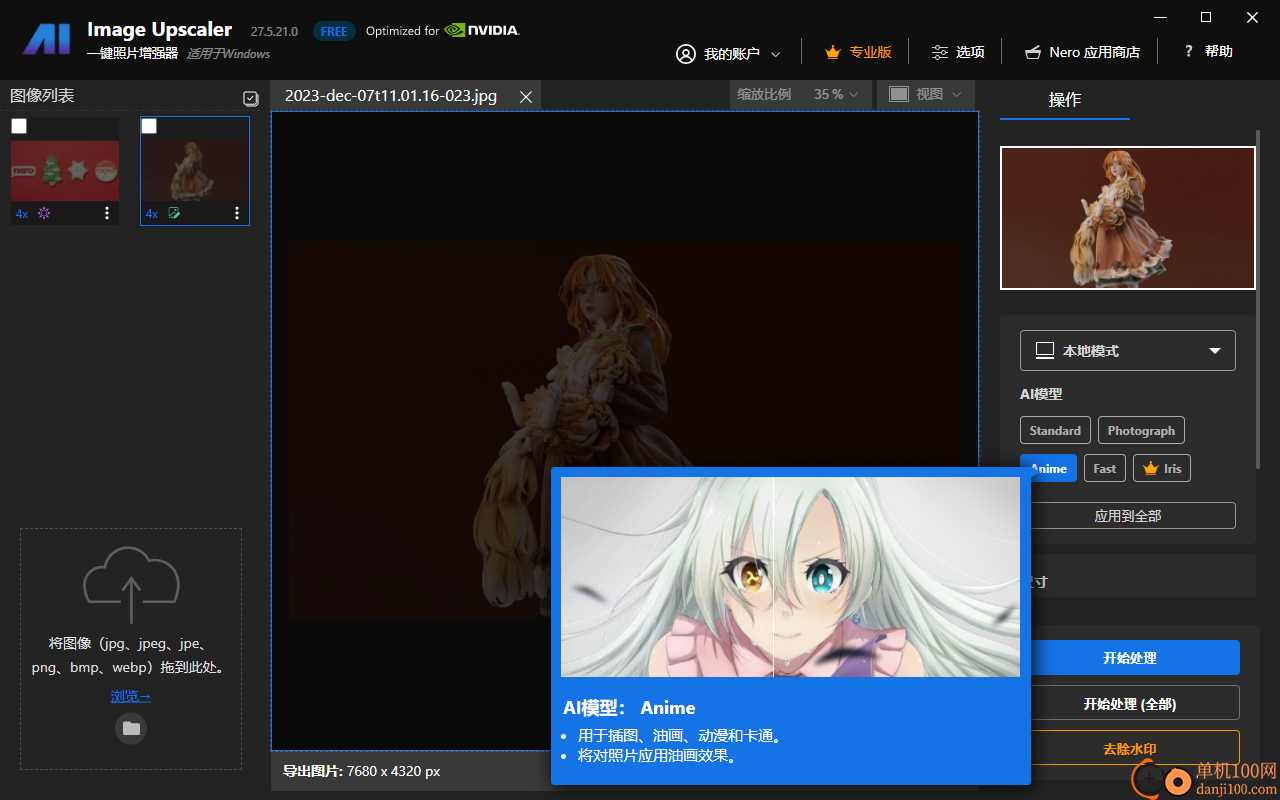This screenshot has width=1280, height=800.
Task: Click the 应用到全部 button
Action: (1128, 516)
